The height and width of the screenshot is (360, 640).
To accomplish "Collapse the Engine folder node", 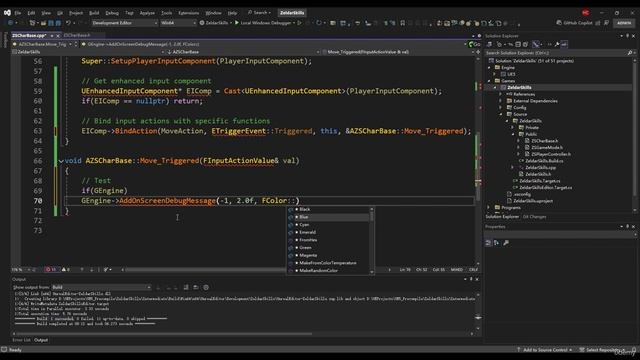I will point(489,67).
